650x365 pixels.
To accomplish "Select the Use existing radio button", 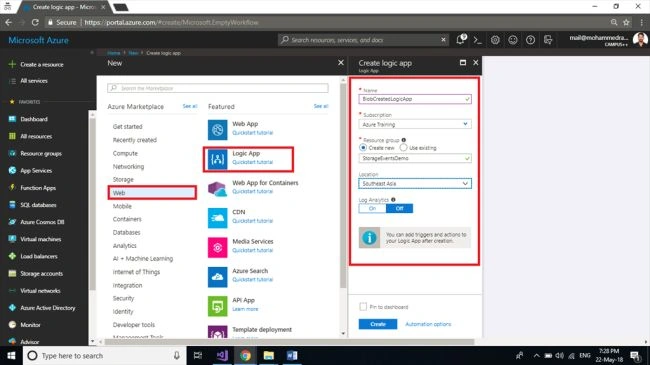I will pos(403,148).
